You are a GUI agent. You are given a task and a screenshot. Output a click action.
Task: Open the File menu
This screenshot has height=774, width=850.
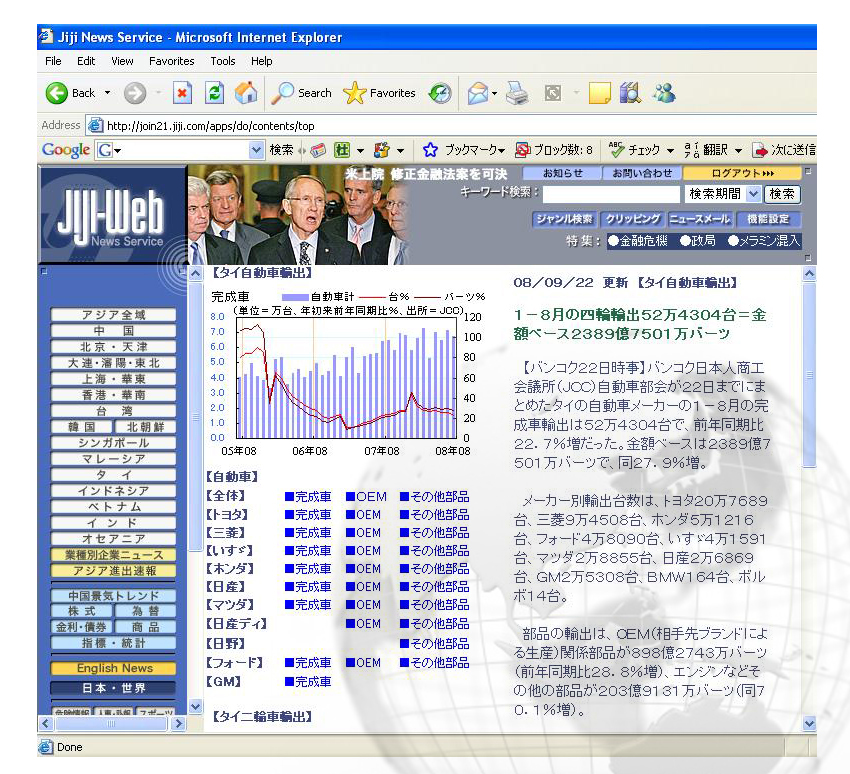coord(53,61)
